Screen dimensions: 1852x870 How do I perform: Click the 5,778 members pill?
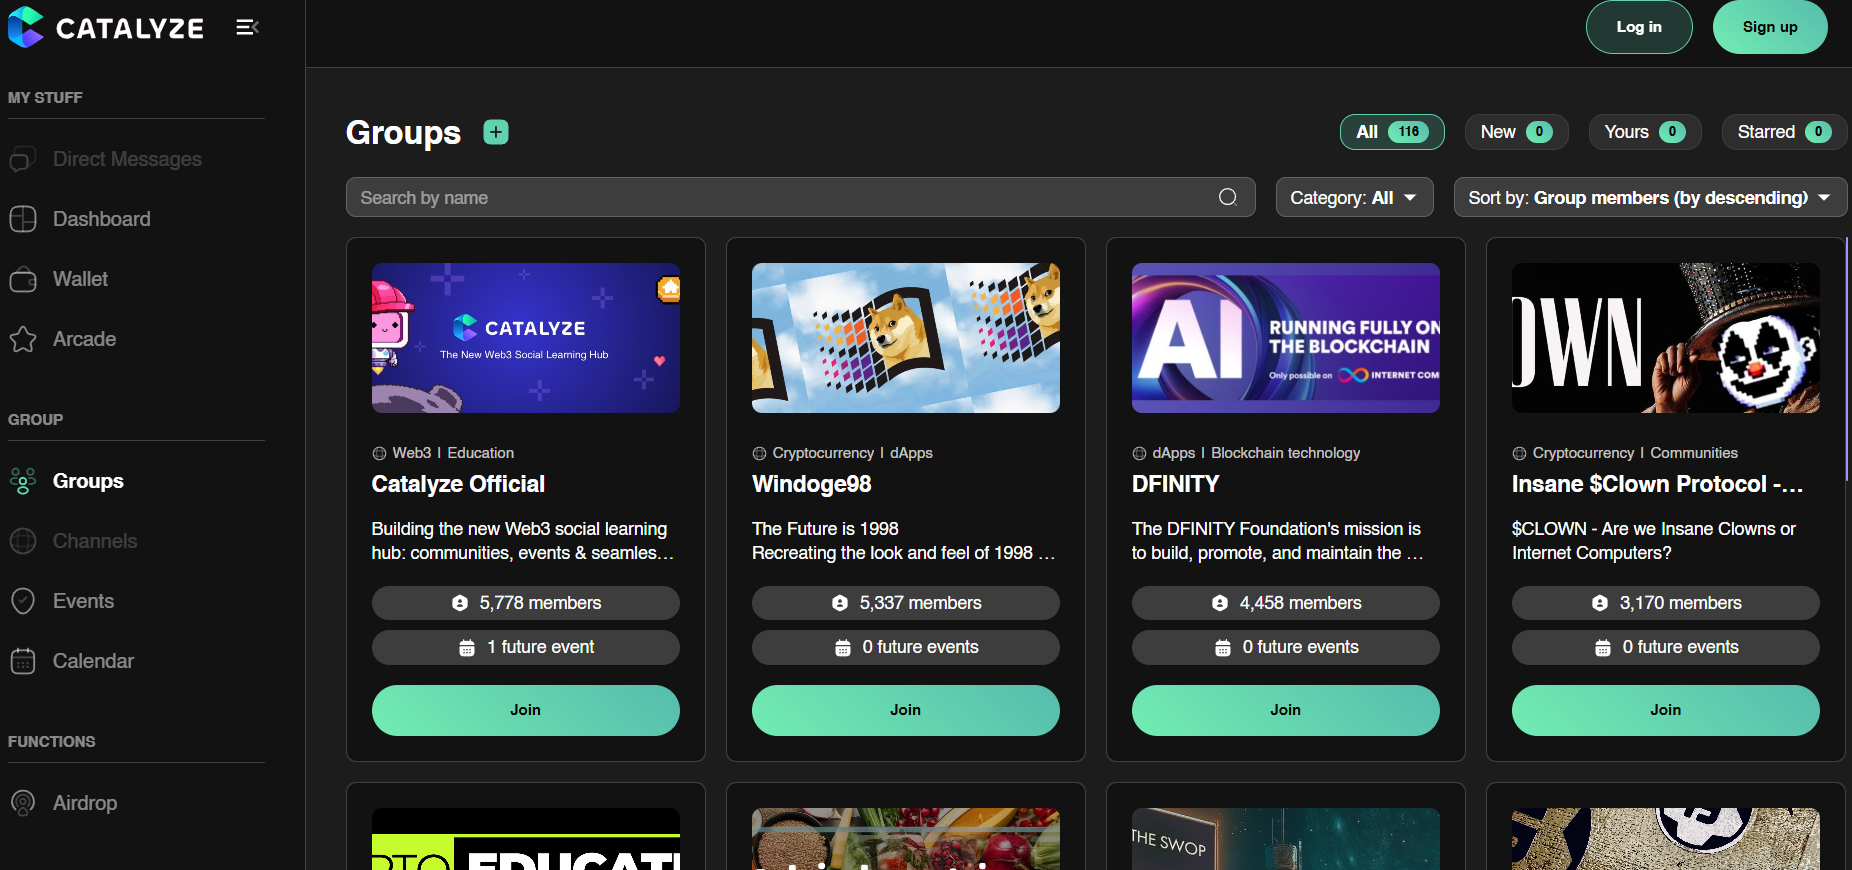pyautogui.click(x=526, y=603)
